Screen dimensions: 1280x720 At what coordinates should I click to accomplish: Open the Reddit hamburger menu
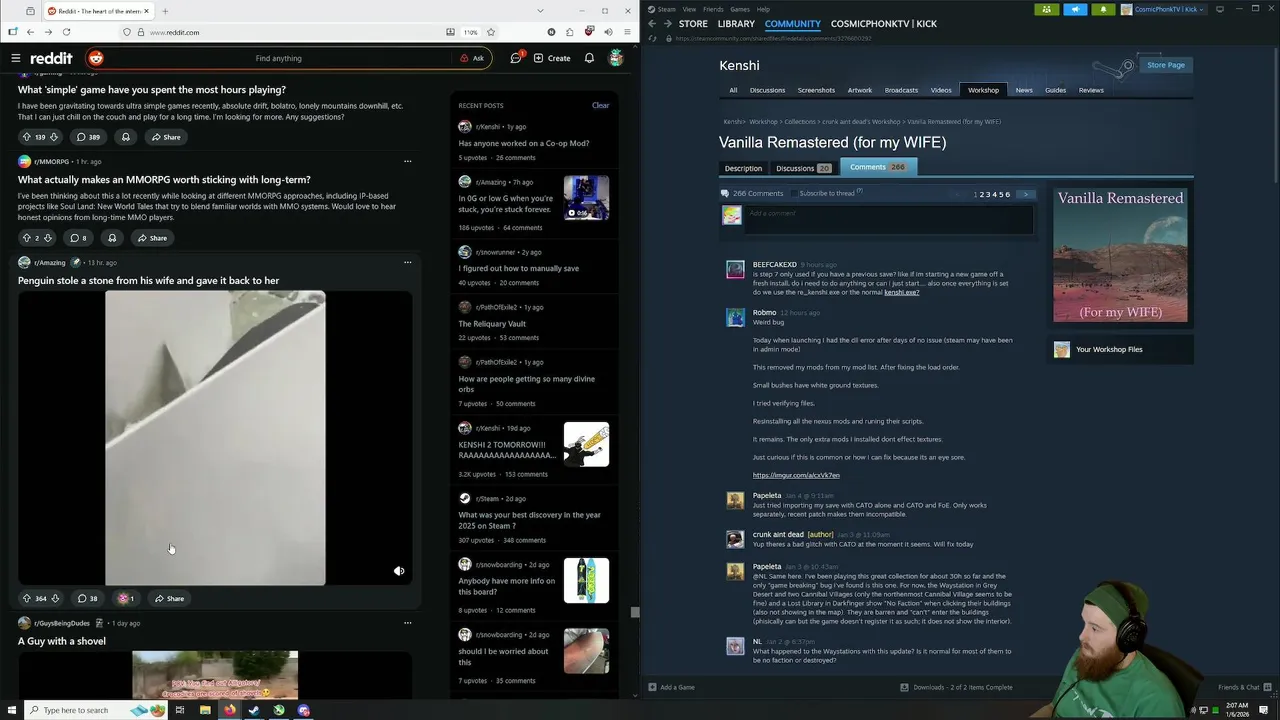16,58
